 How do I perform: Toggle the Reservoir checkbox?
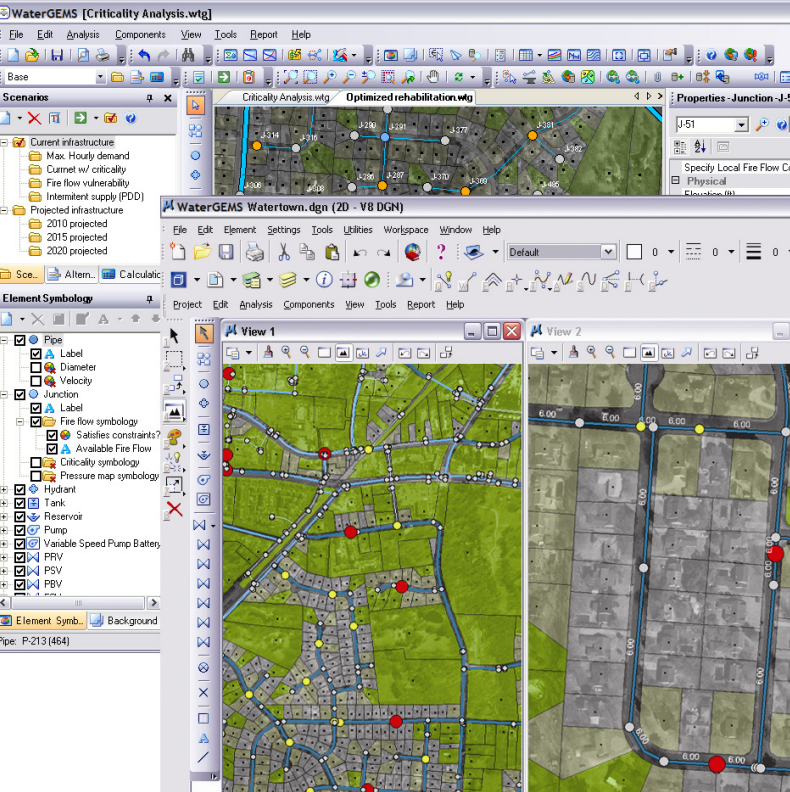[x=20, y=517]
